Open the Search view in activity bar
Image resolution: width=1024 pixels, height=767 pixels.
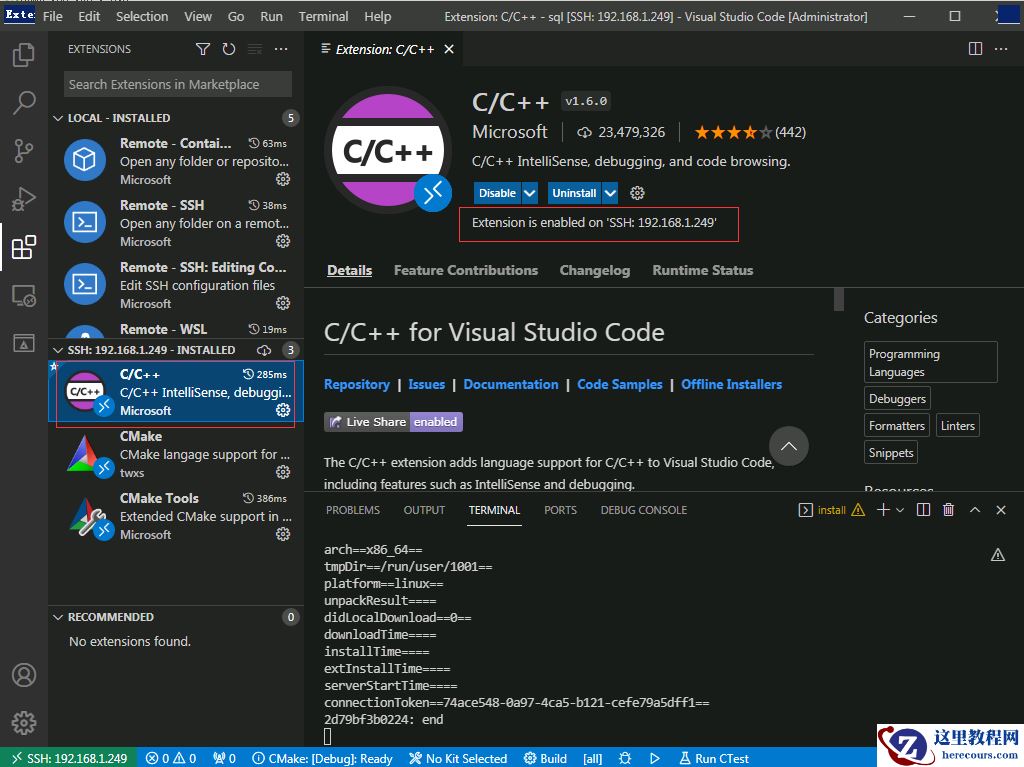pyautogui.click(x=24, y=102)
